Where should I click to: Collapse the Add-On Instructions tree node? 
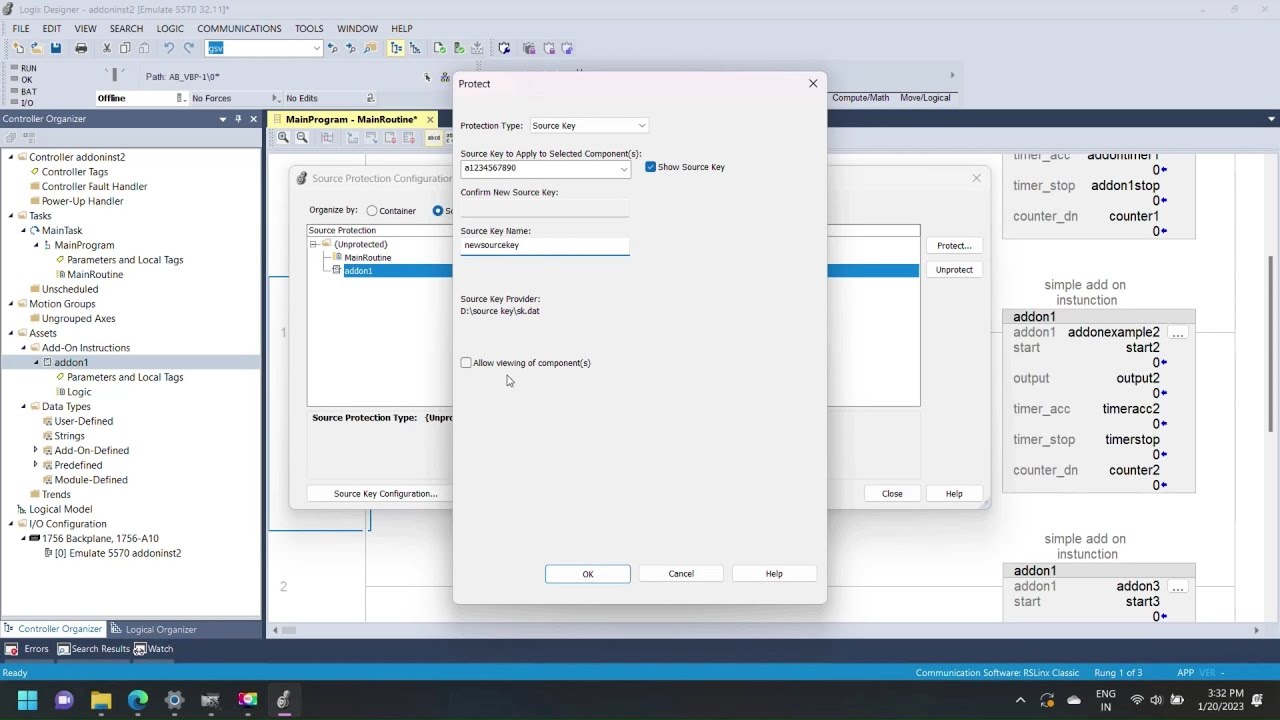[x=24, y=348]
